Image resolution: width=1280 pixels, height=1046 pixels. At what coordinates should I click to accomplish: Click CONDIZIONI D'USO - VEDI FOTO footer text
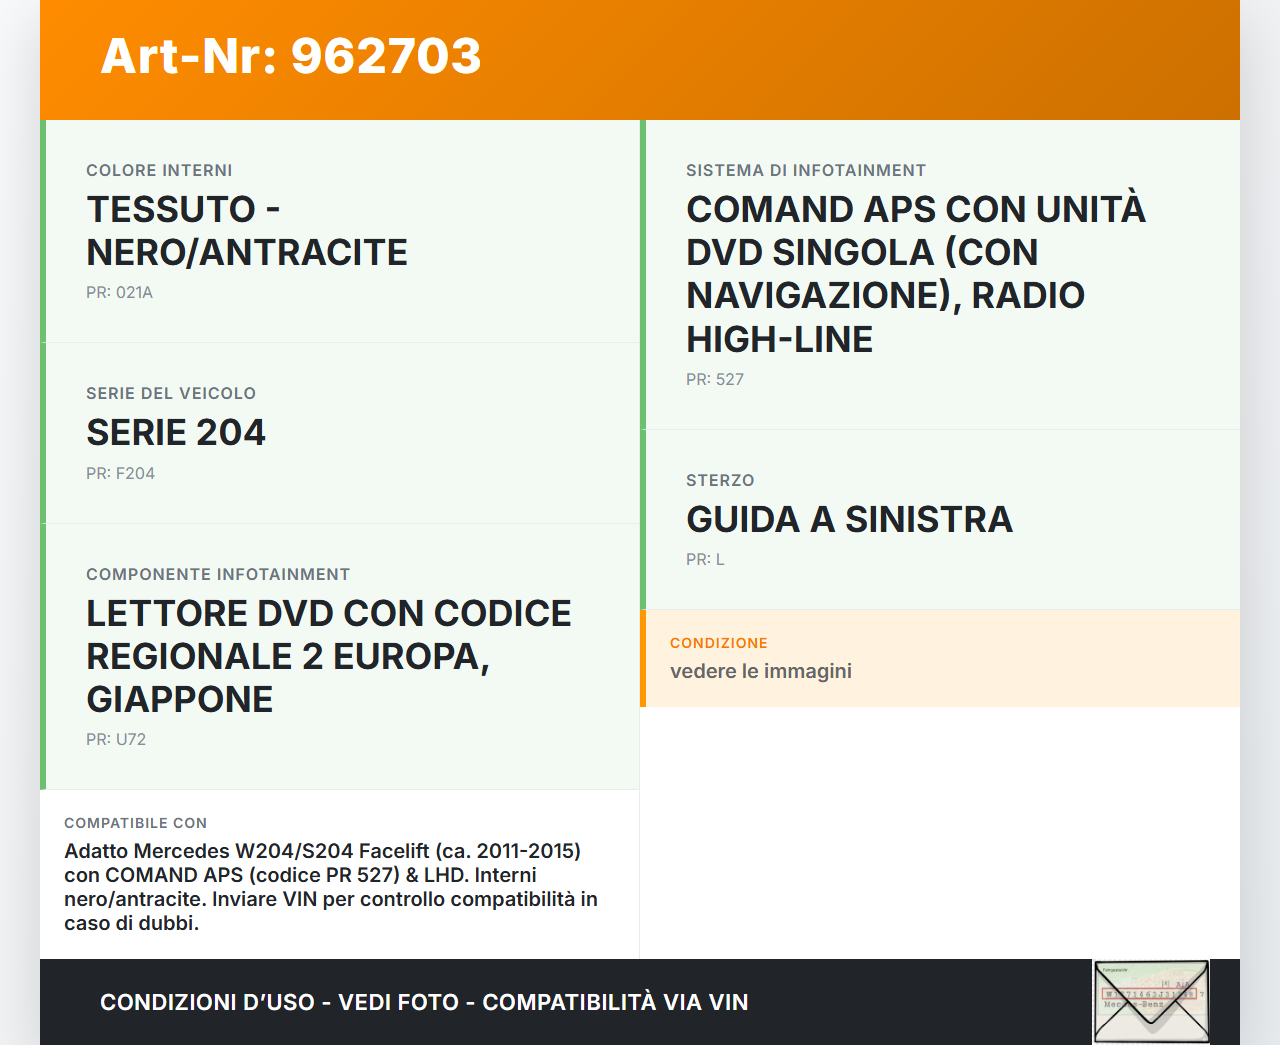[424, 1002]
